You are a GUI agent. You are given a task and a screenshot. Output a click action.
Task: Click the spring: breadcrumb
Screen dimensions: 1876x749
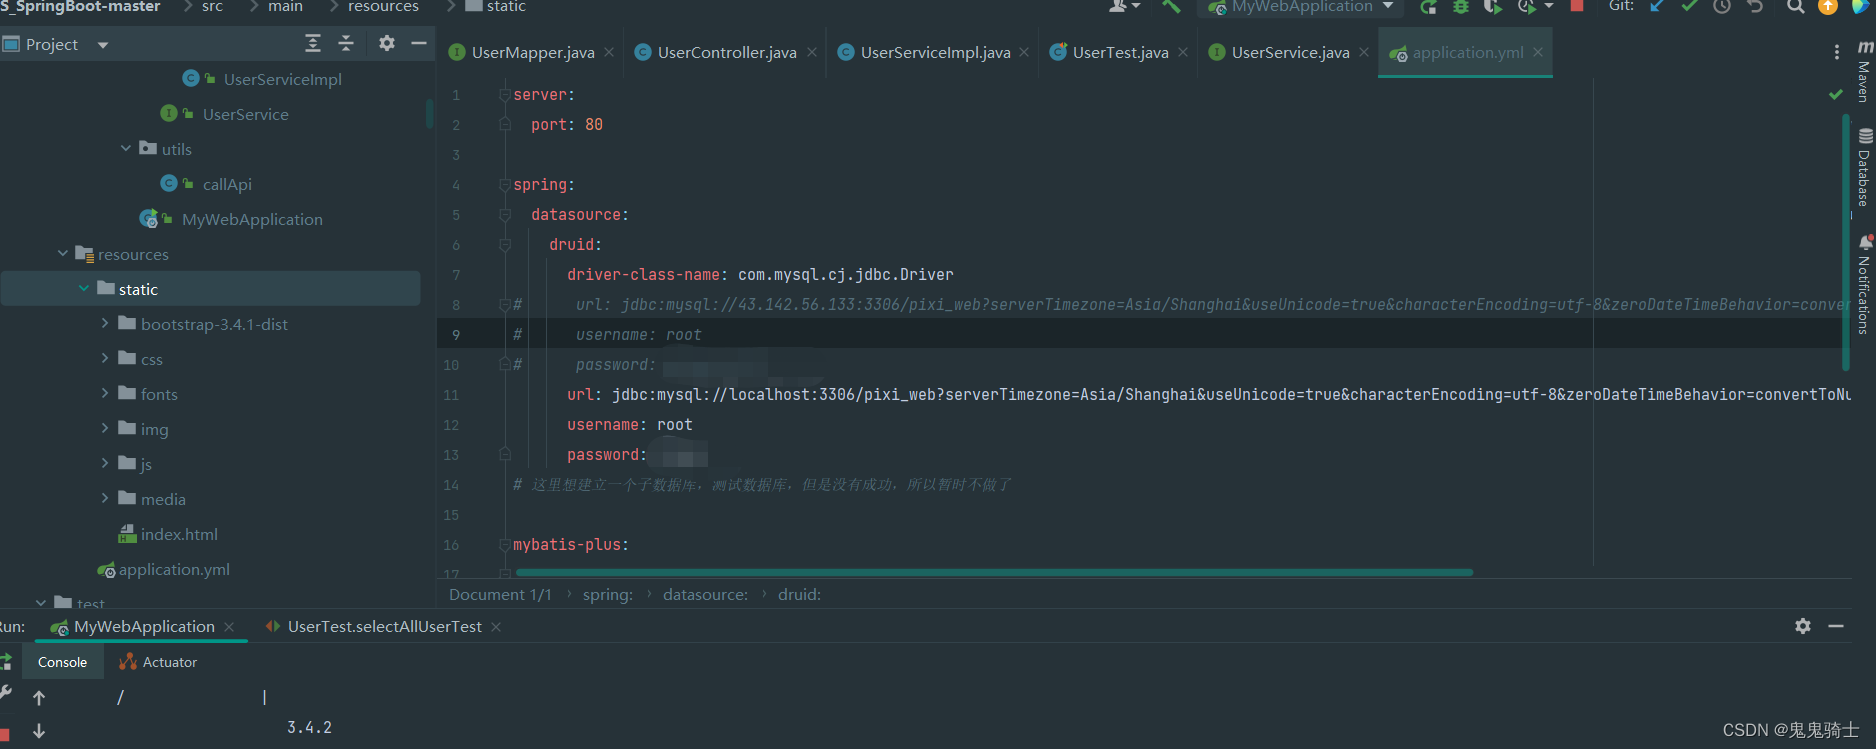tap(608, 594)
